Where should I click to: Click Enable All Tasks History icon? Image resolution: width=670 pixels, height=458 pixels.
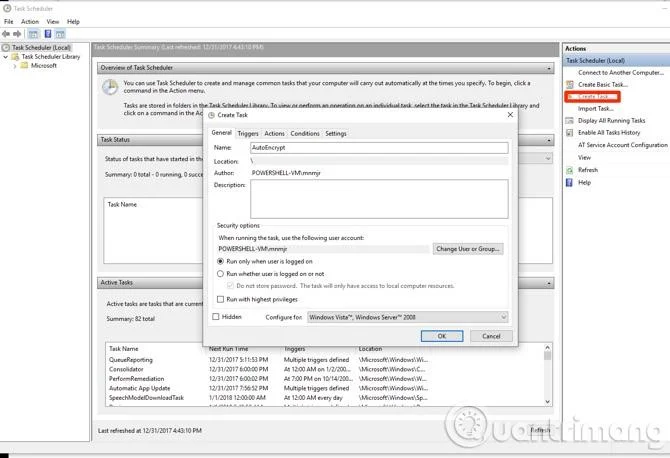tap(570, 133)
